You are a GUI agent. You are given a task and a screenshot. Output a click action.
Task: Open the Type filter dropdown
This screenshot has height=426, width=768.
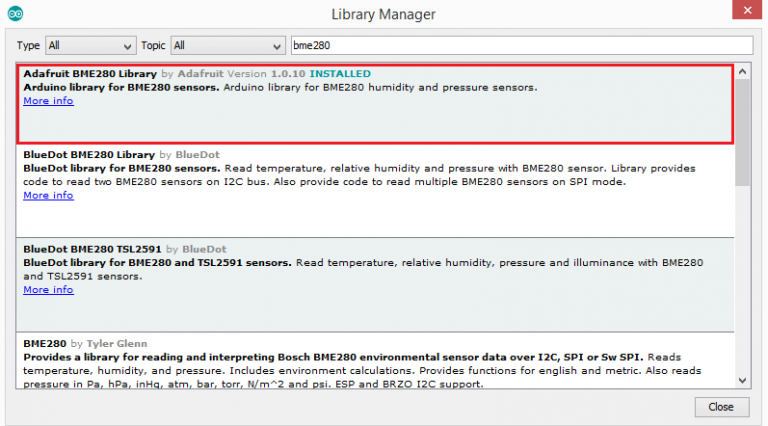tap(91, 46)
